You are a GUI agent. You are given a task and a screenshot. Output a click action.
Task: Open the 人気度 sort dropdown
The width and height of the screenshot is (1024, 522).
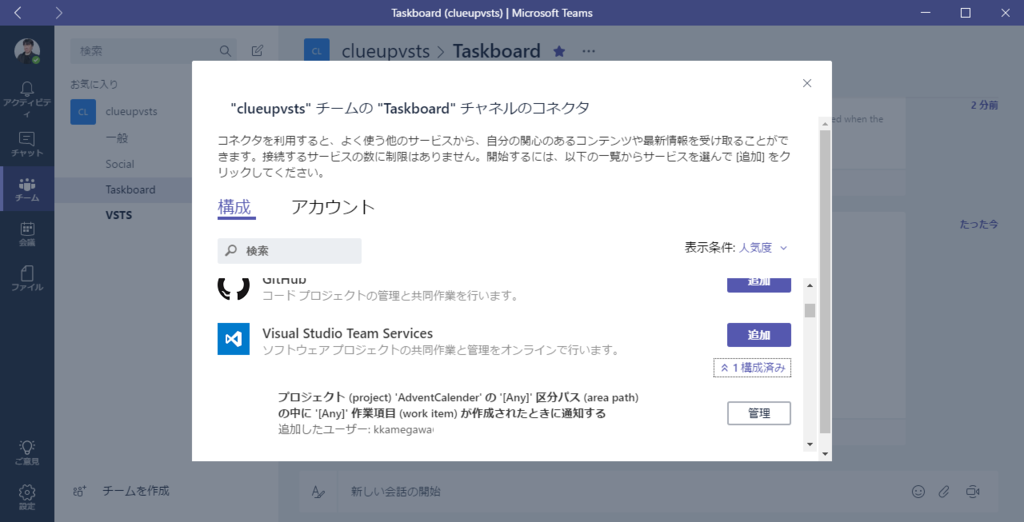point(763,248)
